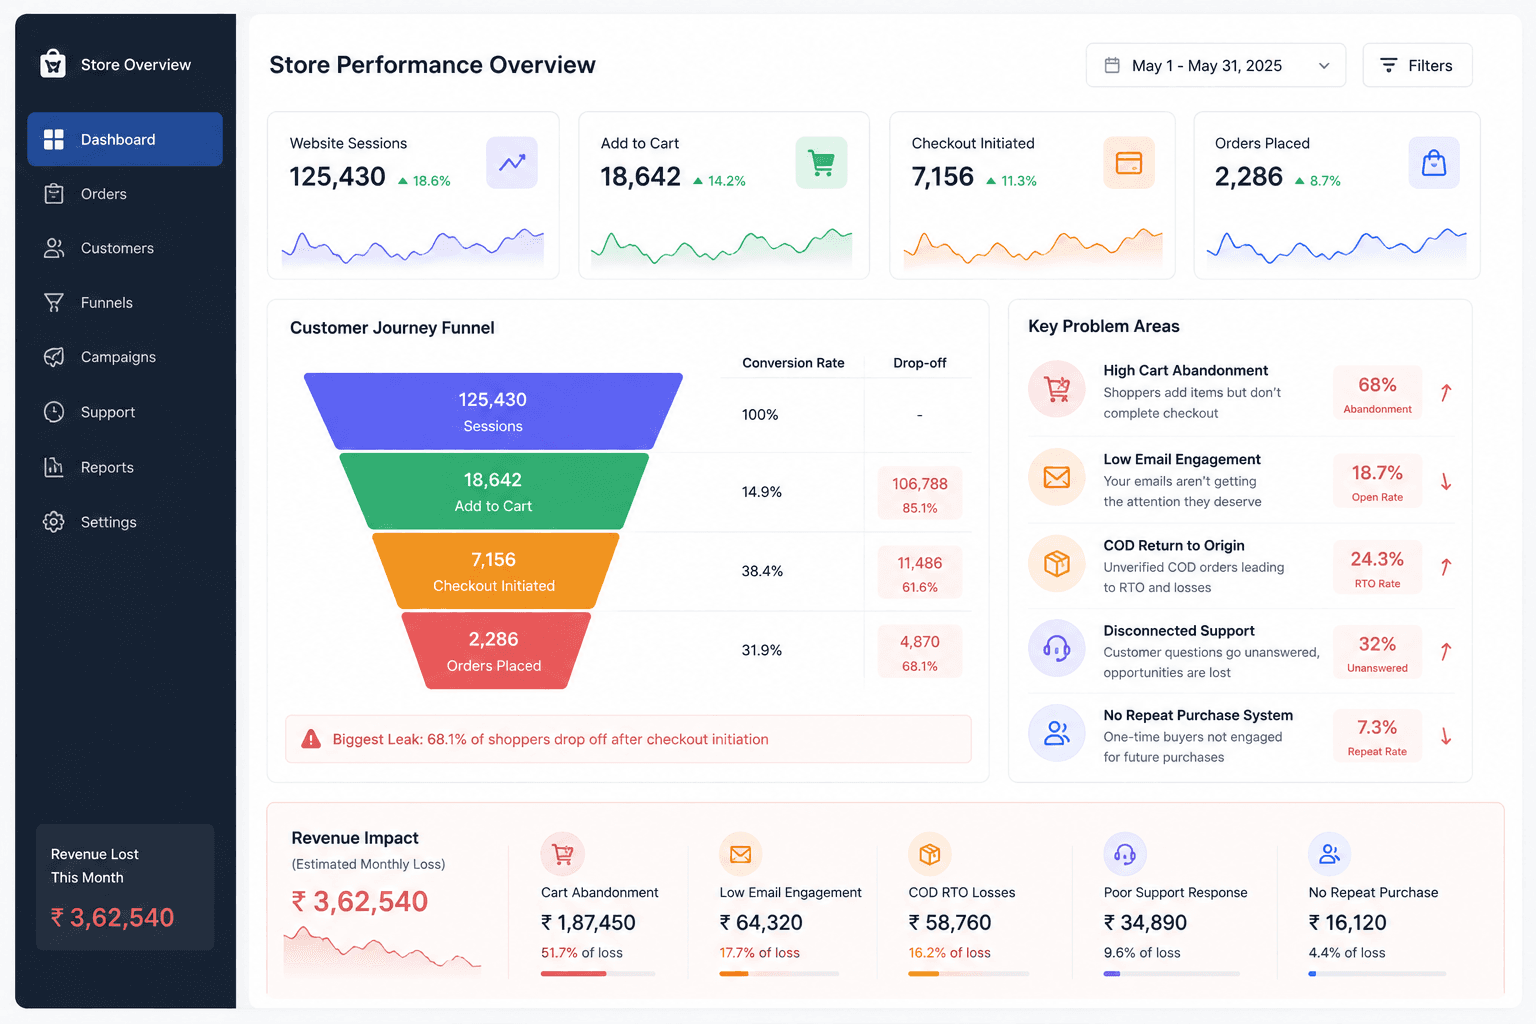Screen dimensions: 1536x1024
Task: Open Campaigns from the sidebar
Action: pos(125,357)
